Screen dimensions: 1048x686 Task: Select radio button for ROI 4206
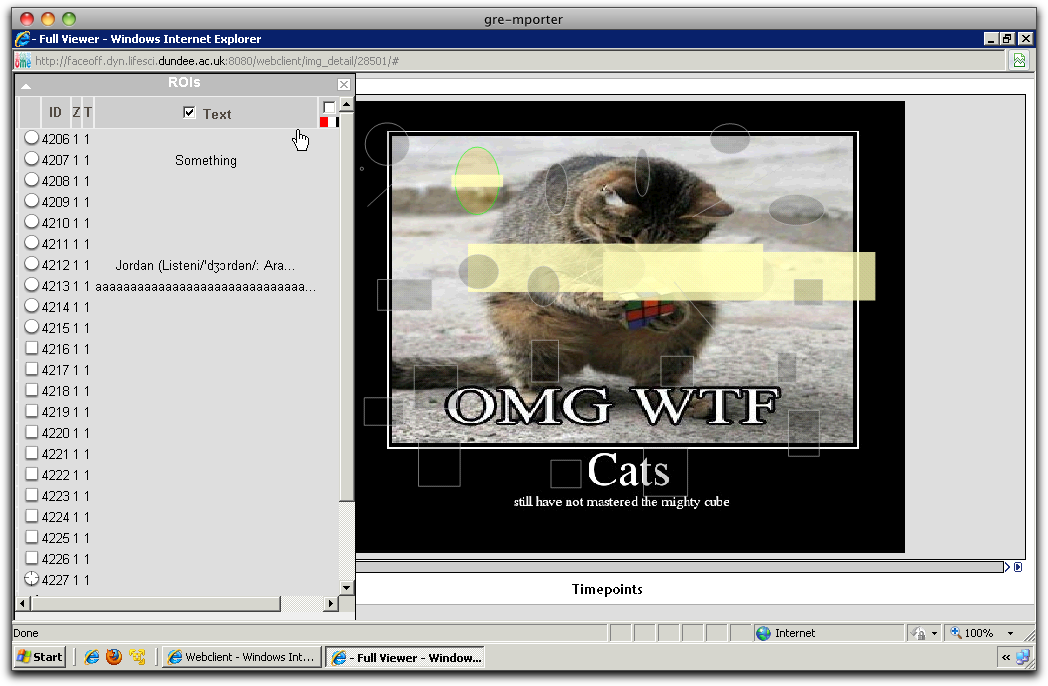pyautogui.click(x=31, y=138)
